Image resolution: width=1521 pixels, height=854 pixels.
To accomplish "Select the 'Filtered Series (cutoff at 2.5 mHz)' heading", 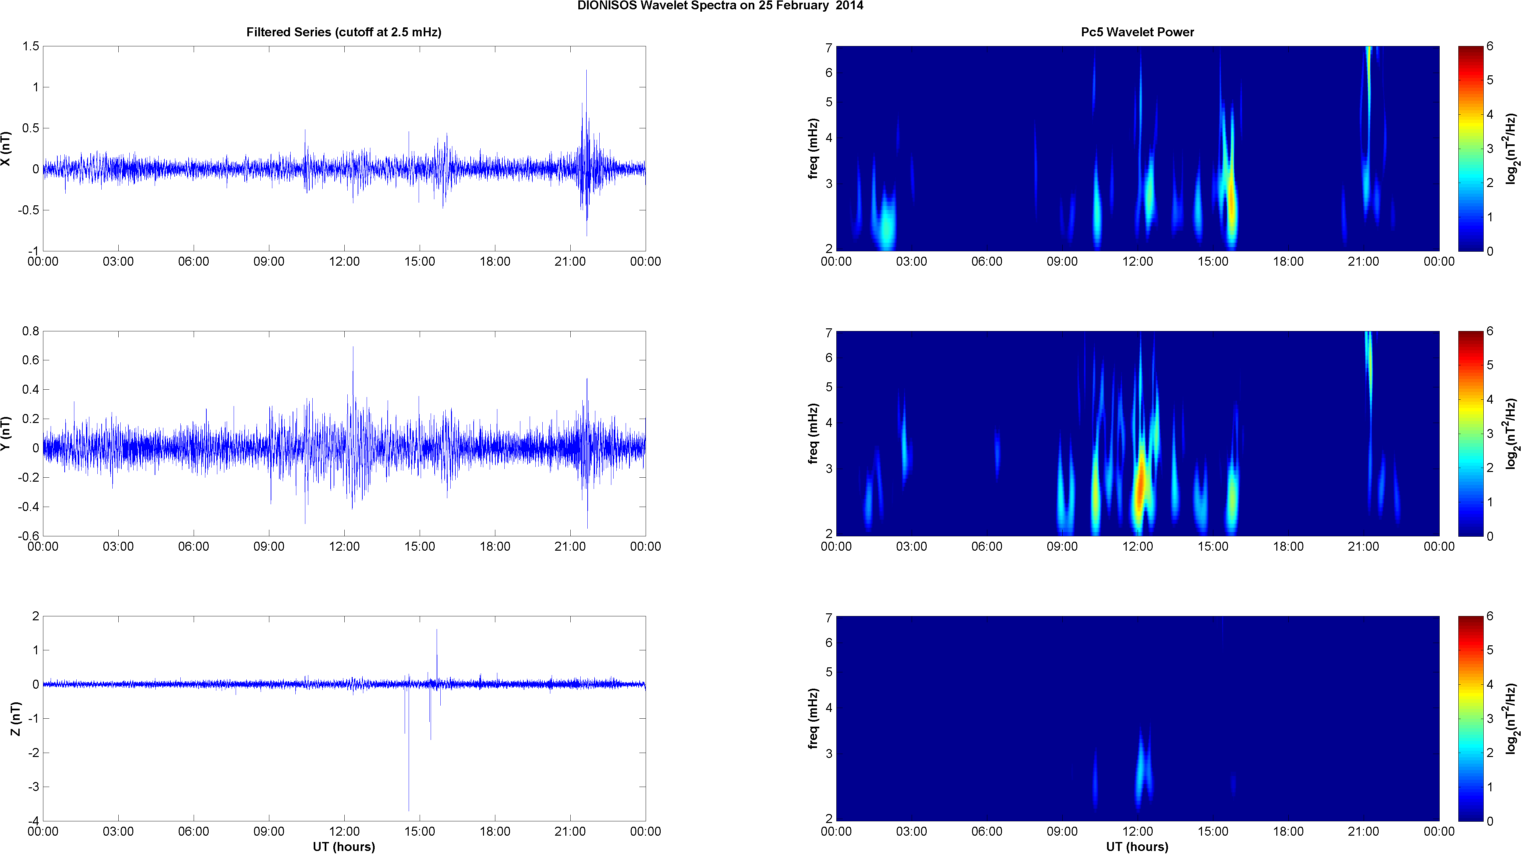I will [x=344, y=32].
